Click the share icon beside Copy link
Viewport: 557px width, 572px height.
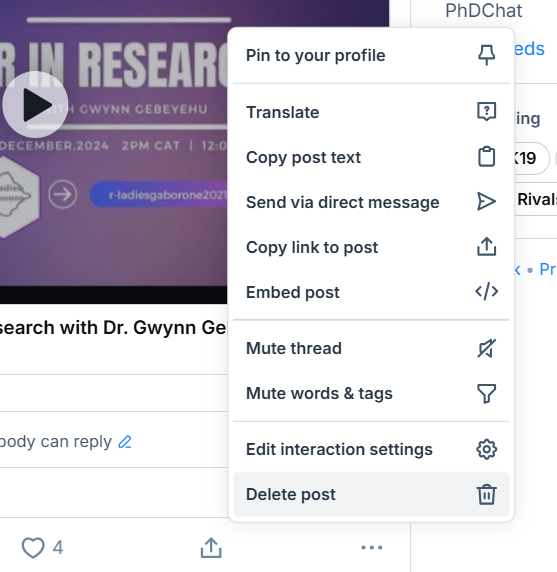487,247
